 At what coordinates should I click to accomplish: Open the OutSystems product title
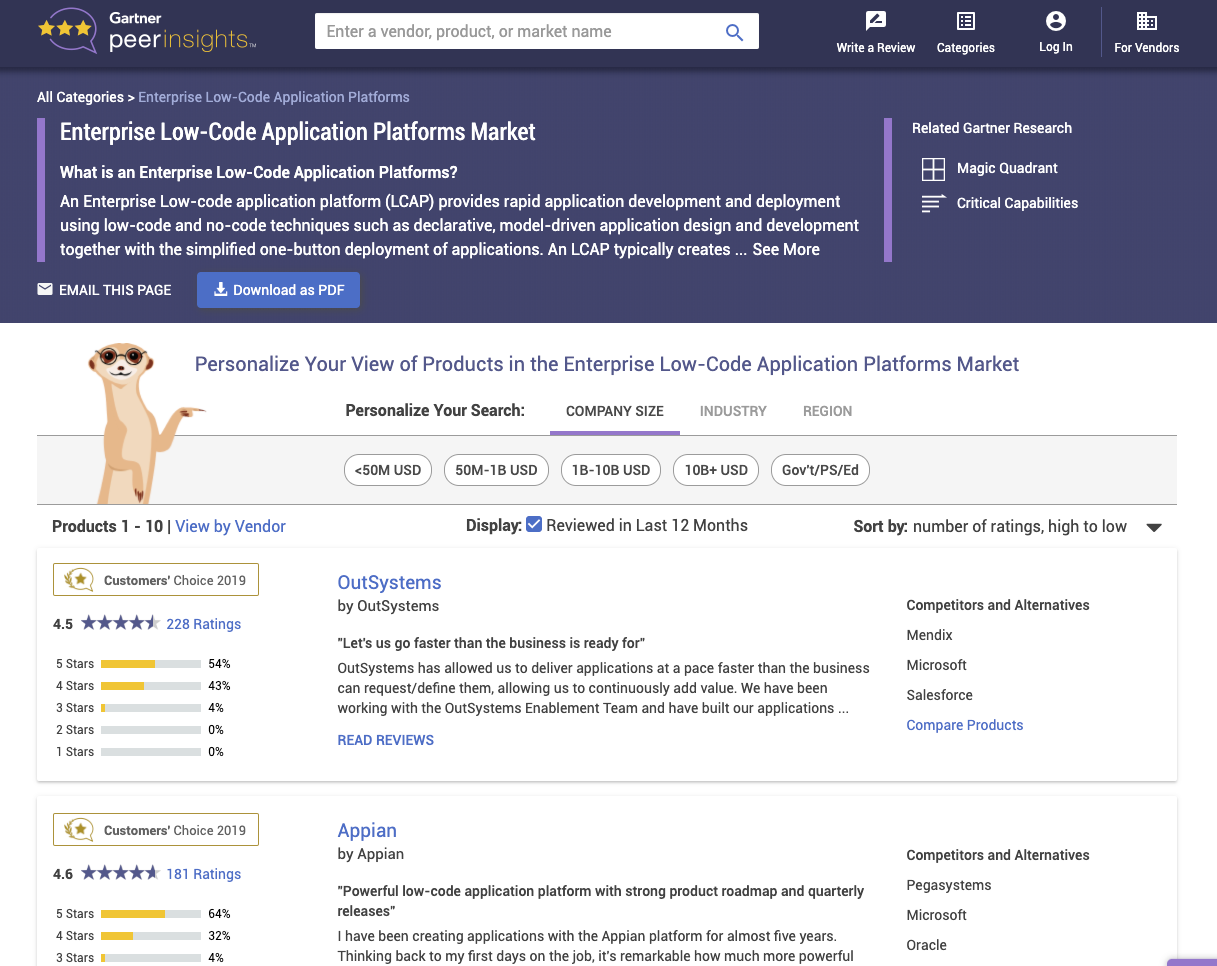[x=389, y=583]
